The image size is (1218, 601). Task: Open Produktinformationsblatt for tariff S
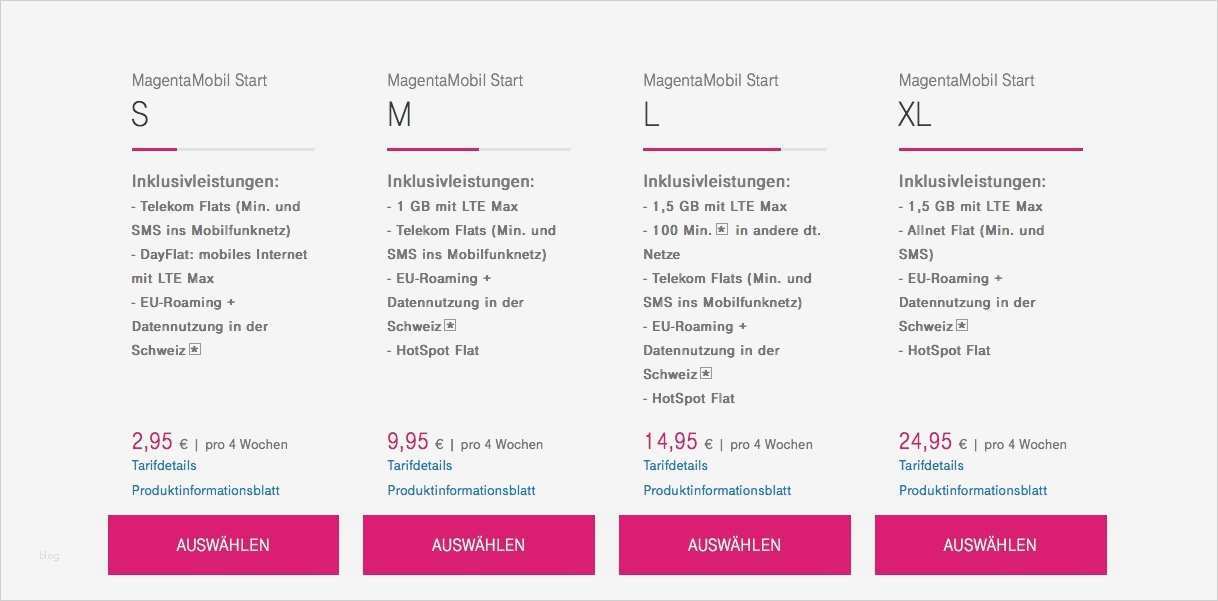[x=206, y=490]
